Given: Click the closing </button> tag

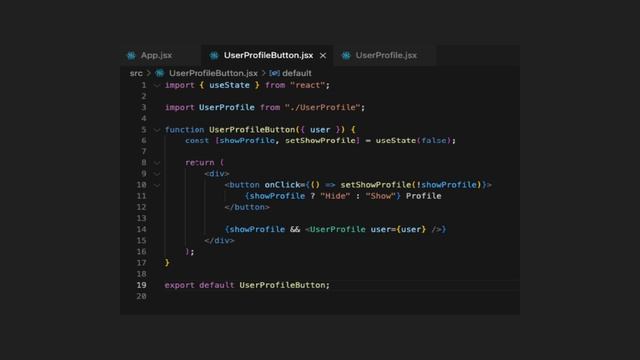Looking at the screenshot, I should 247,207.
